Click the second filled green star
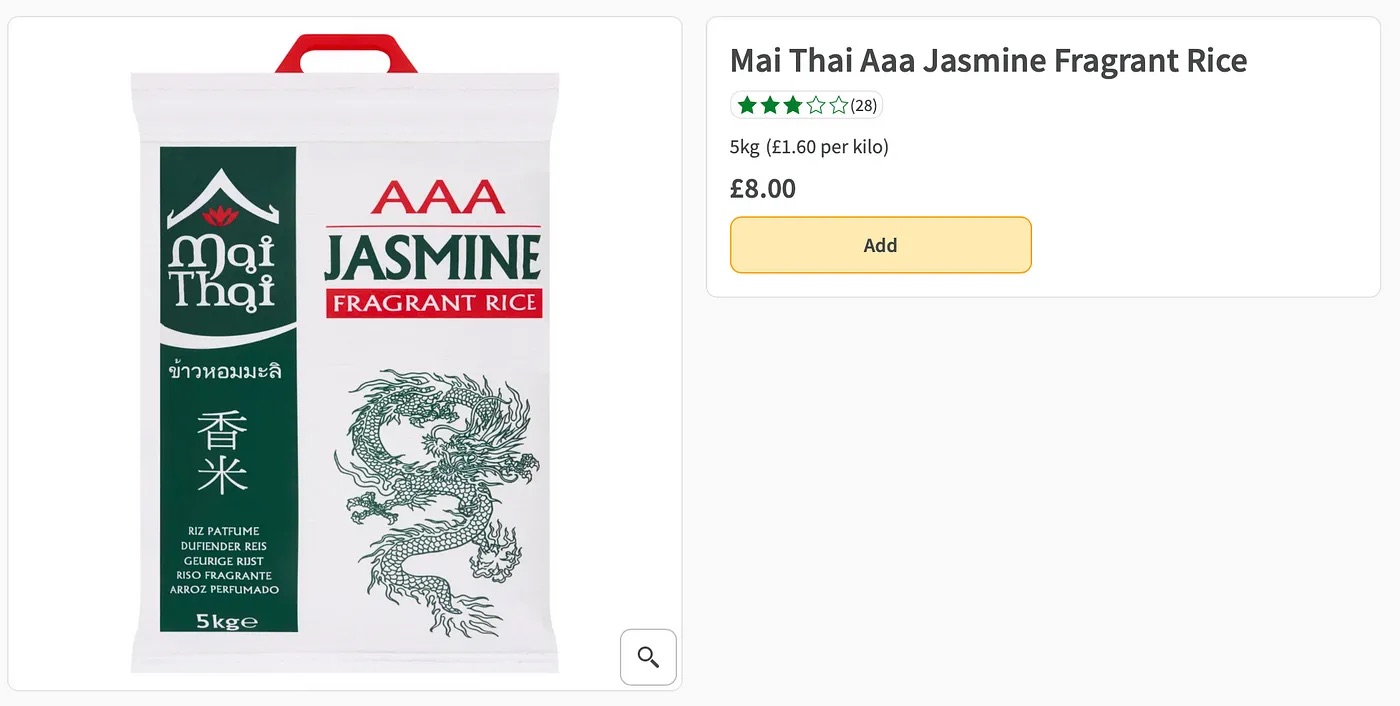The width and height of the screenshot is (1400, 706). click(x=770, y=105)
